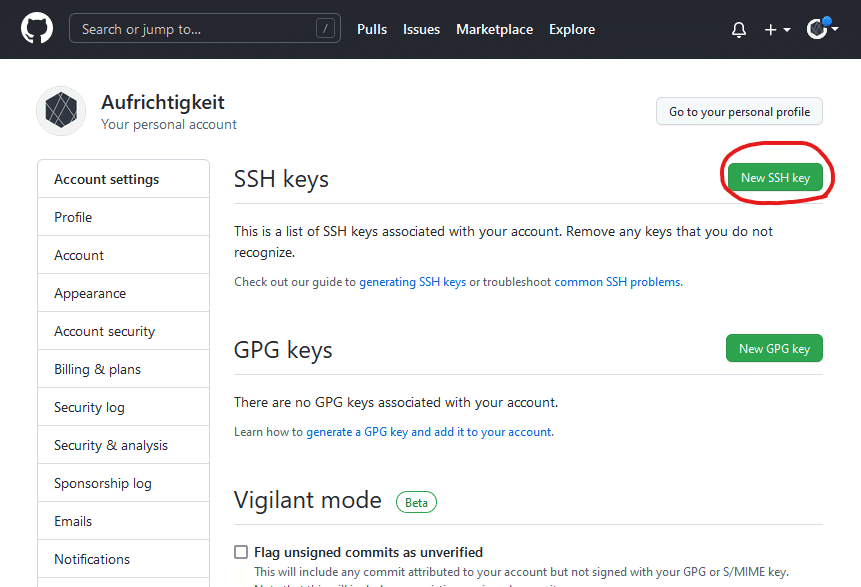Click the SSH keys heading
861x587 pixels.
(x=281, y=179)
